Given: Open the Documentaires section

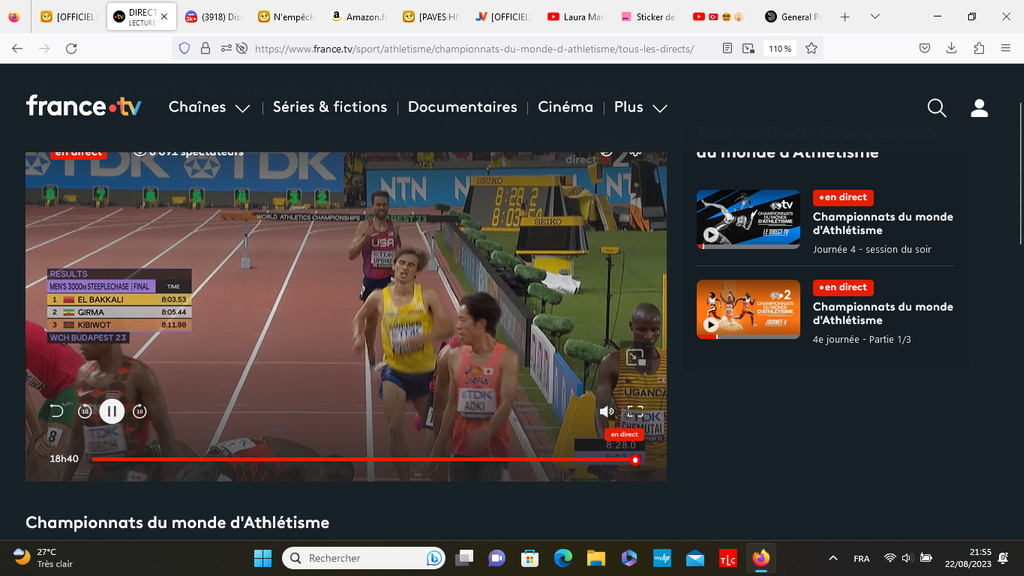Looking at the screenshot, I should click(x=462, y=107).
